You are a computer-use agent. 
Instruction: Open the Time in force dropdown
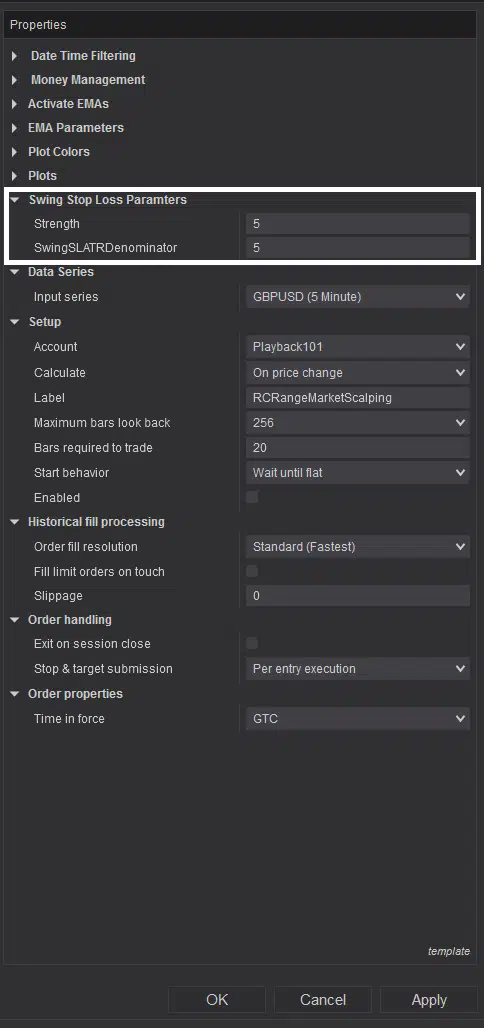pos(357,719)
